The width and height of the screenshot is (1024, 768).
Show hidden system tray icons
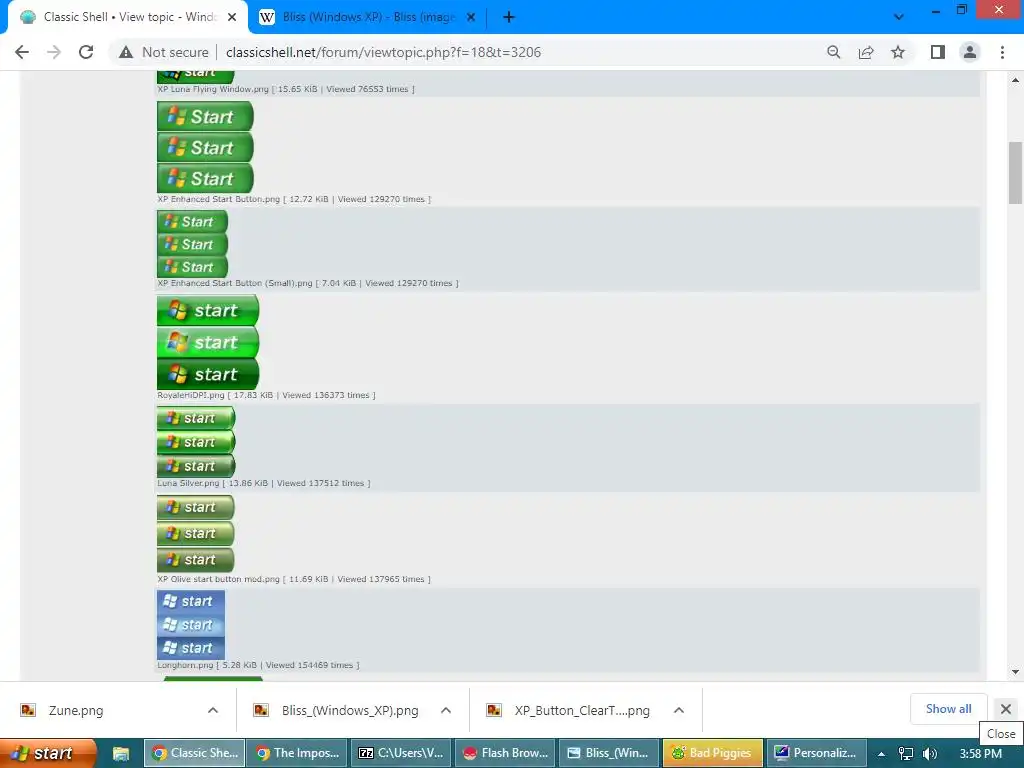coord(881,754)
